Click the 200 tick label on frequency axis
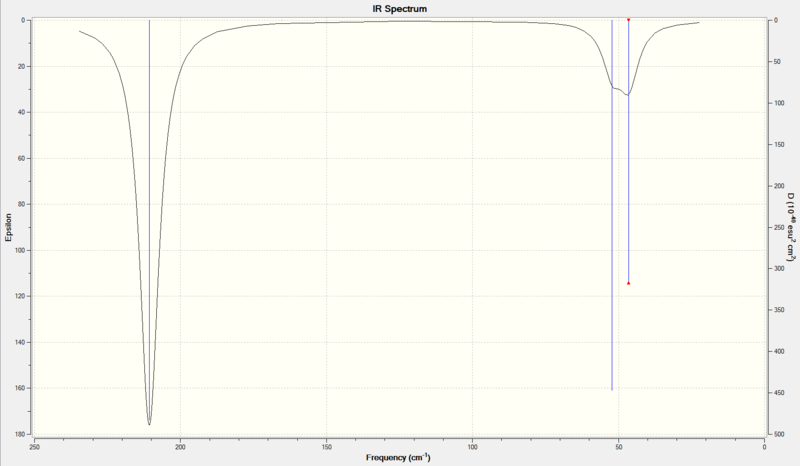 (180, 447)
